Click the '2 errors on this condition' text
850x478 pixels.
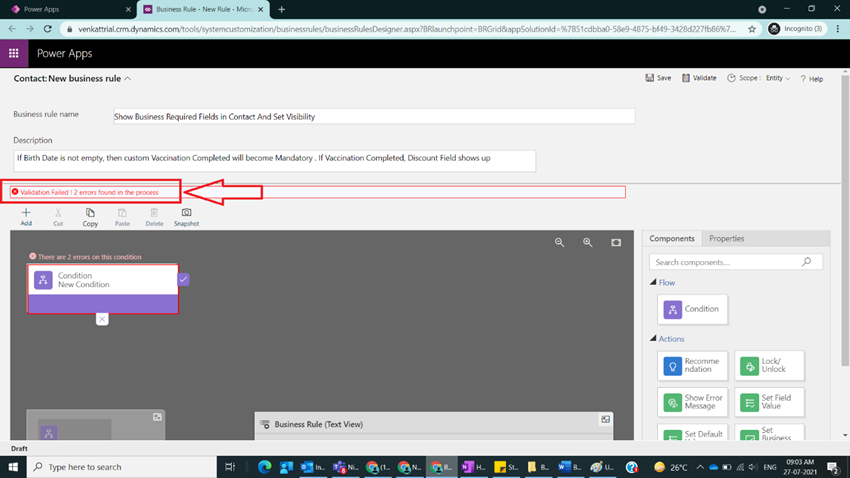89,257
